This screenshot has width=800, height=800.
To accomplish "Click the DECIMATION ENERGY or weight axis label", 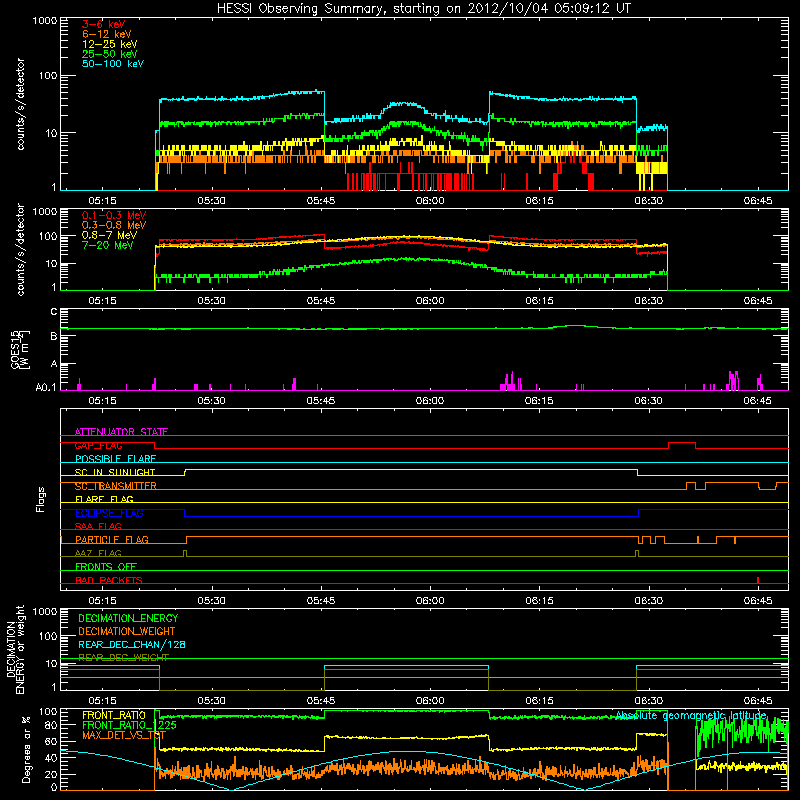I will point(15,649).
